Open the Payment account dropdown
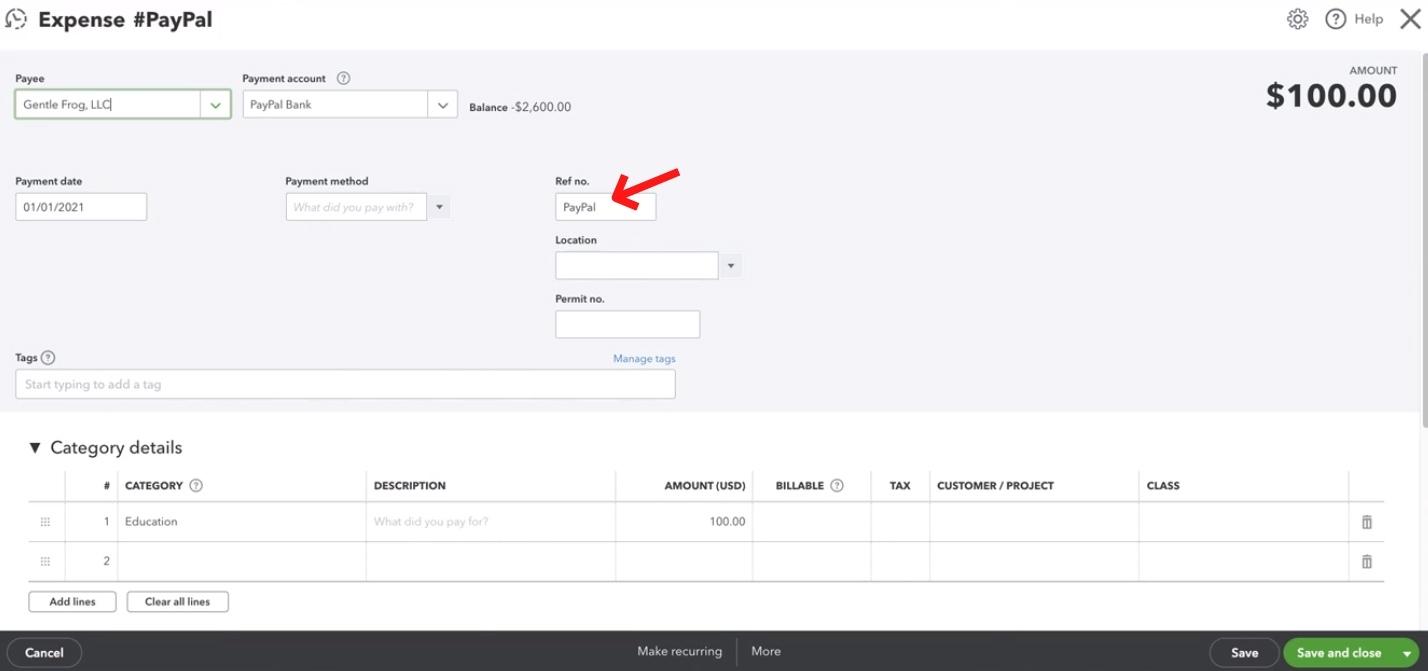 pos(442,105)
